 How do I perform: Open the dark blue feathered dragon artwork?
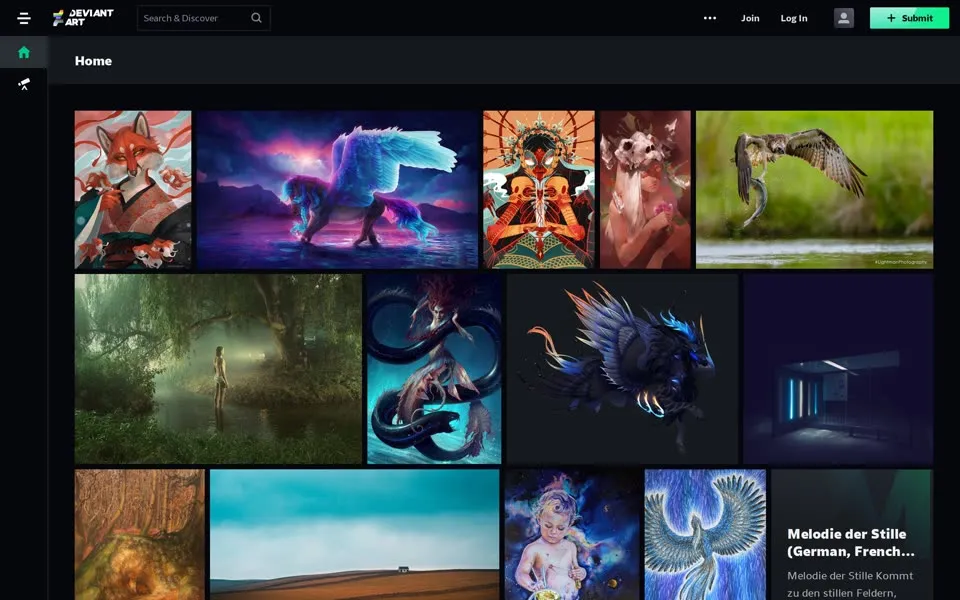622,369
